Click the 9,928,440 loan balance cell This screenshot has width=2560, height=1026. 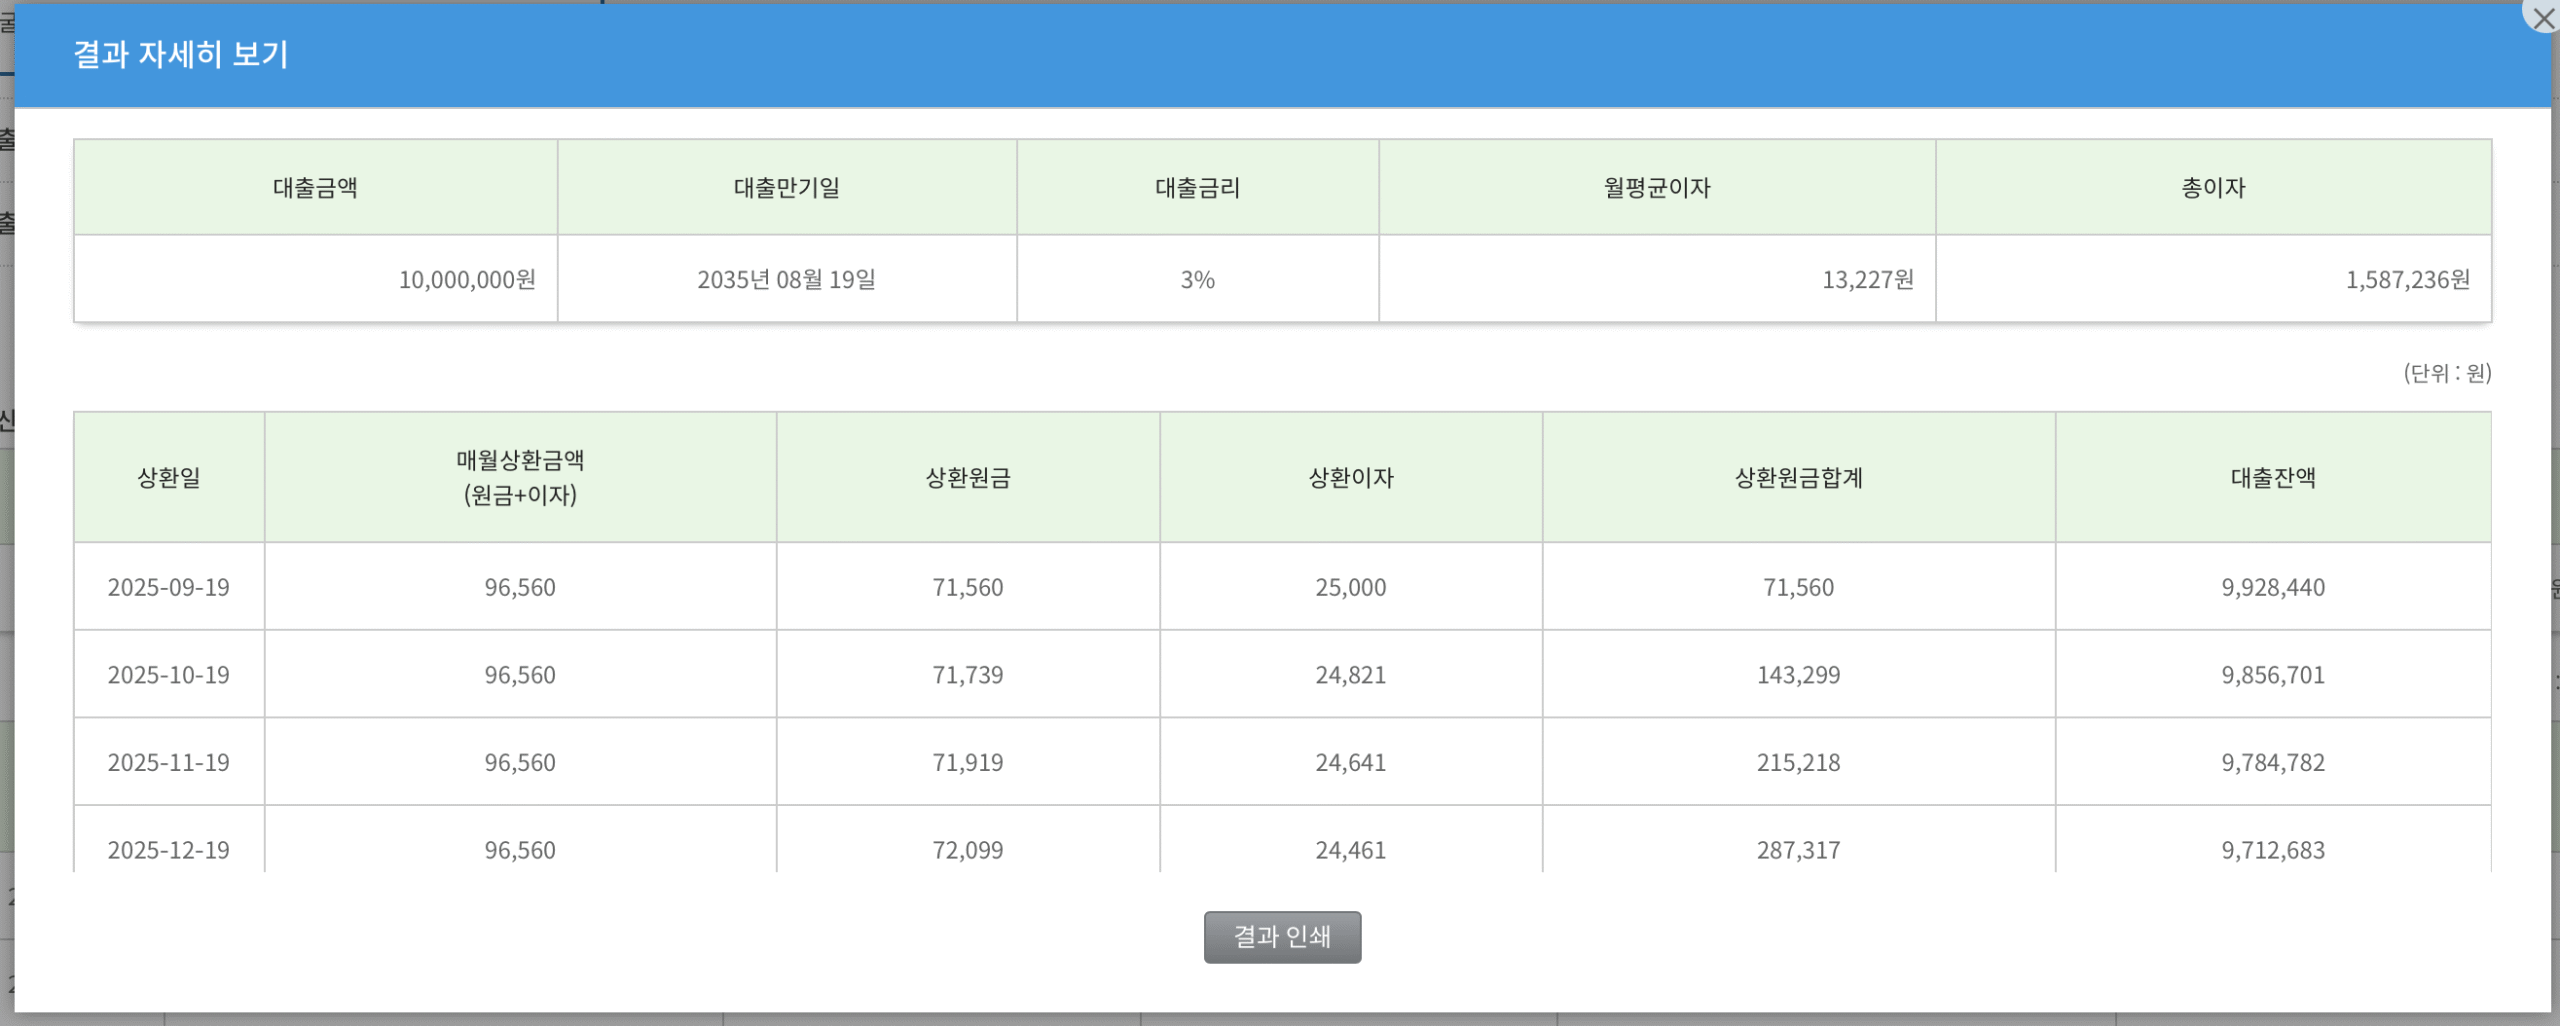[2272, 587]
